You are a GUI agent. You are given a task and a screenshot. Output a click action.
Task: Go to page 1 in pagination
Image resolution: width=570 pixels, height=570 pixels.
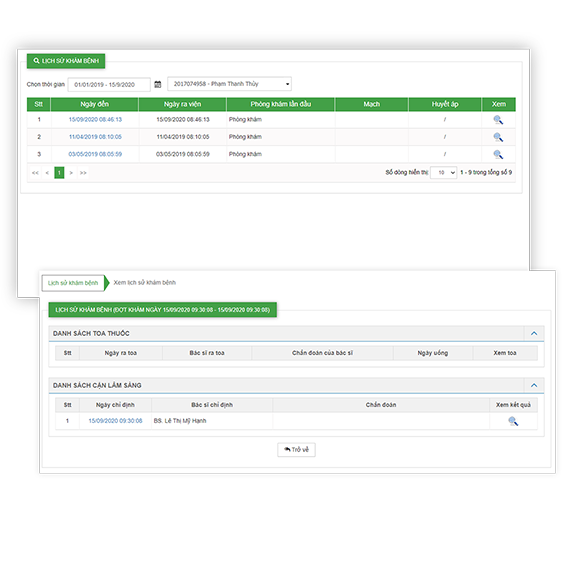point(59,173)
